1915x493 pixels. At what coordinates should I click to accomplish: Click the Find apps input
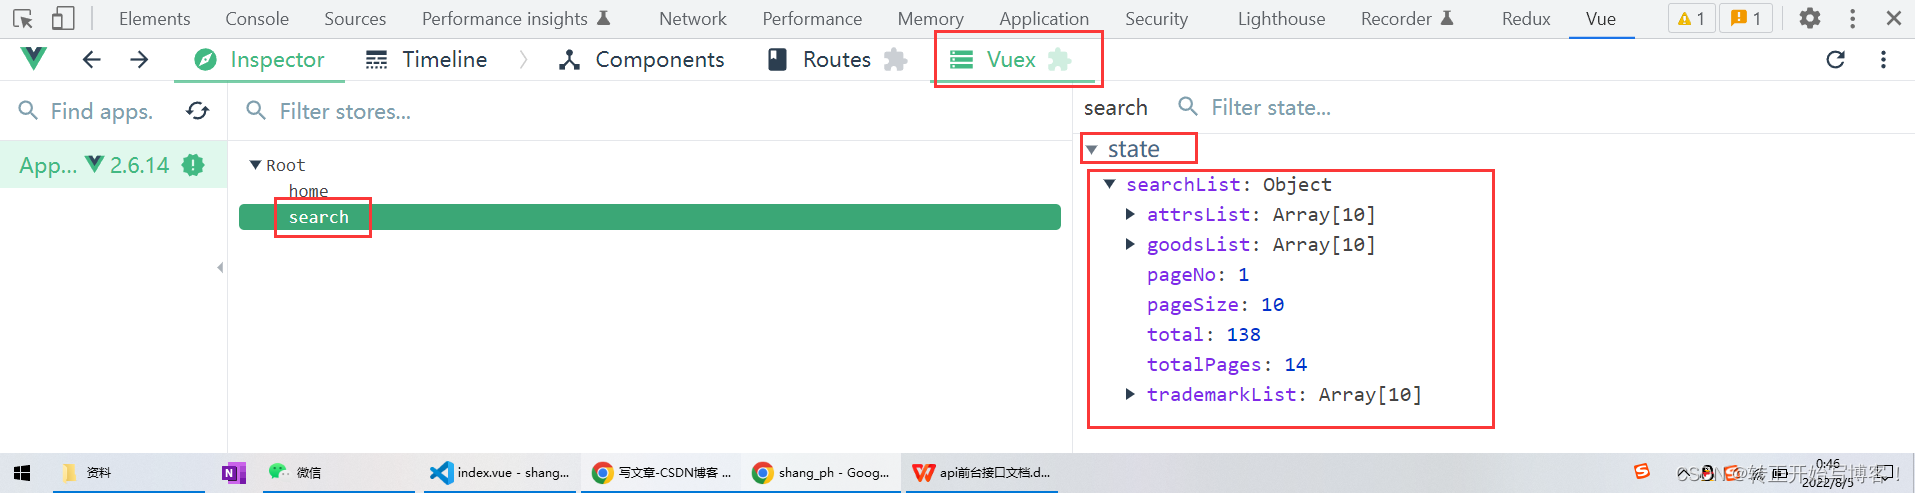point(101,111)
